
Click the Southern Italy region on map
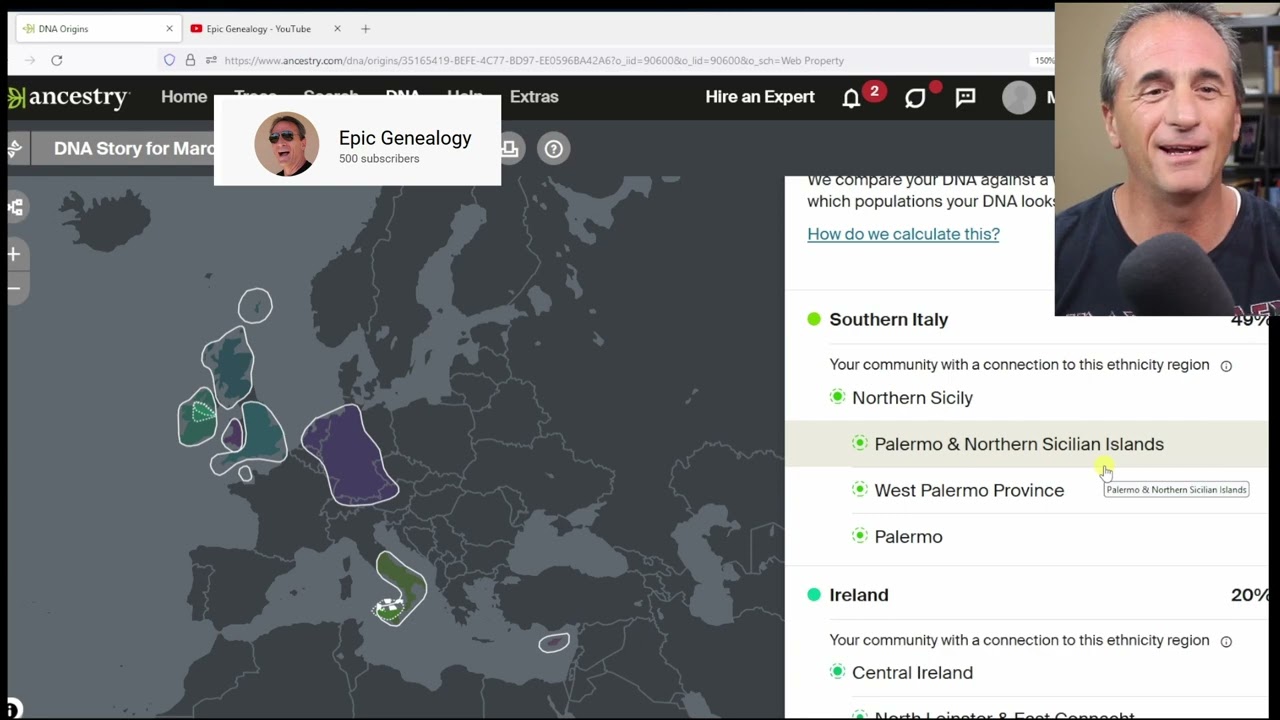coord(406,580)
